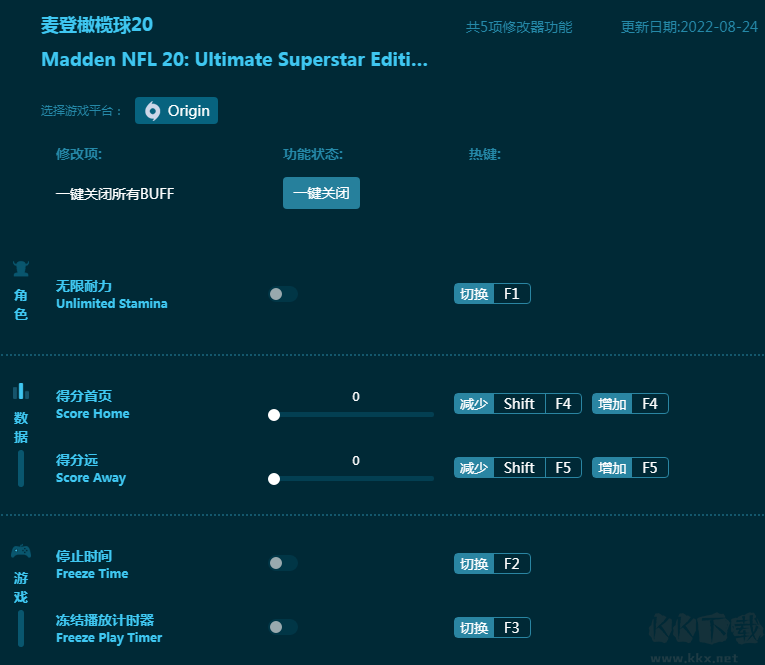Click the Score Home slider handle
765x665 pixels.
(274, 415)
